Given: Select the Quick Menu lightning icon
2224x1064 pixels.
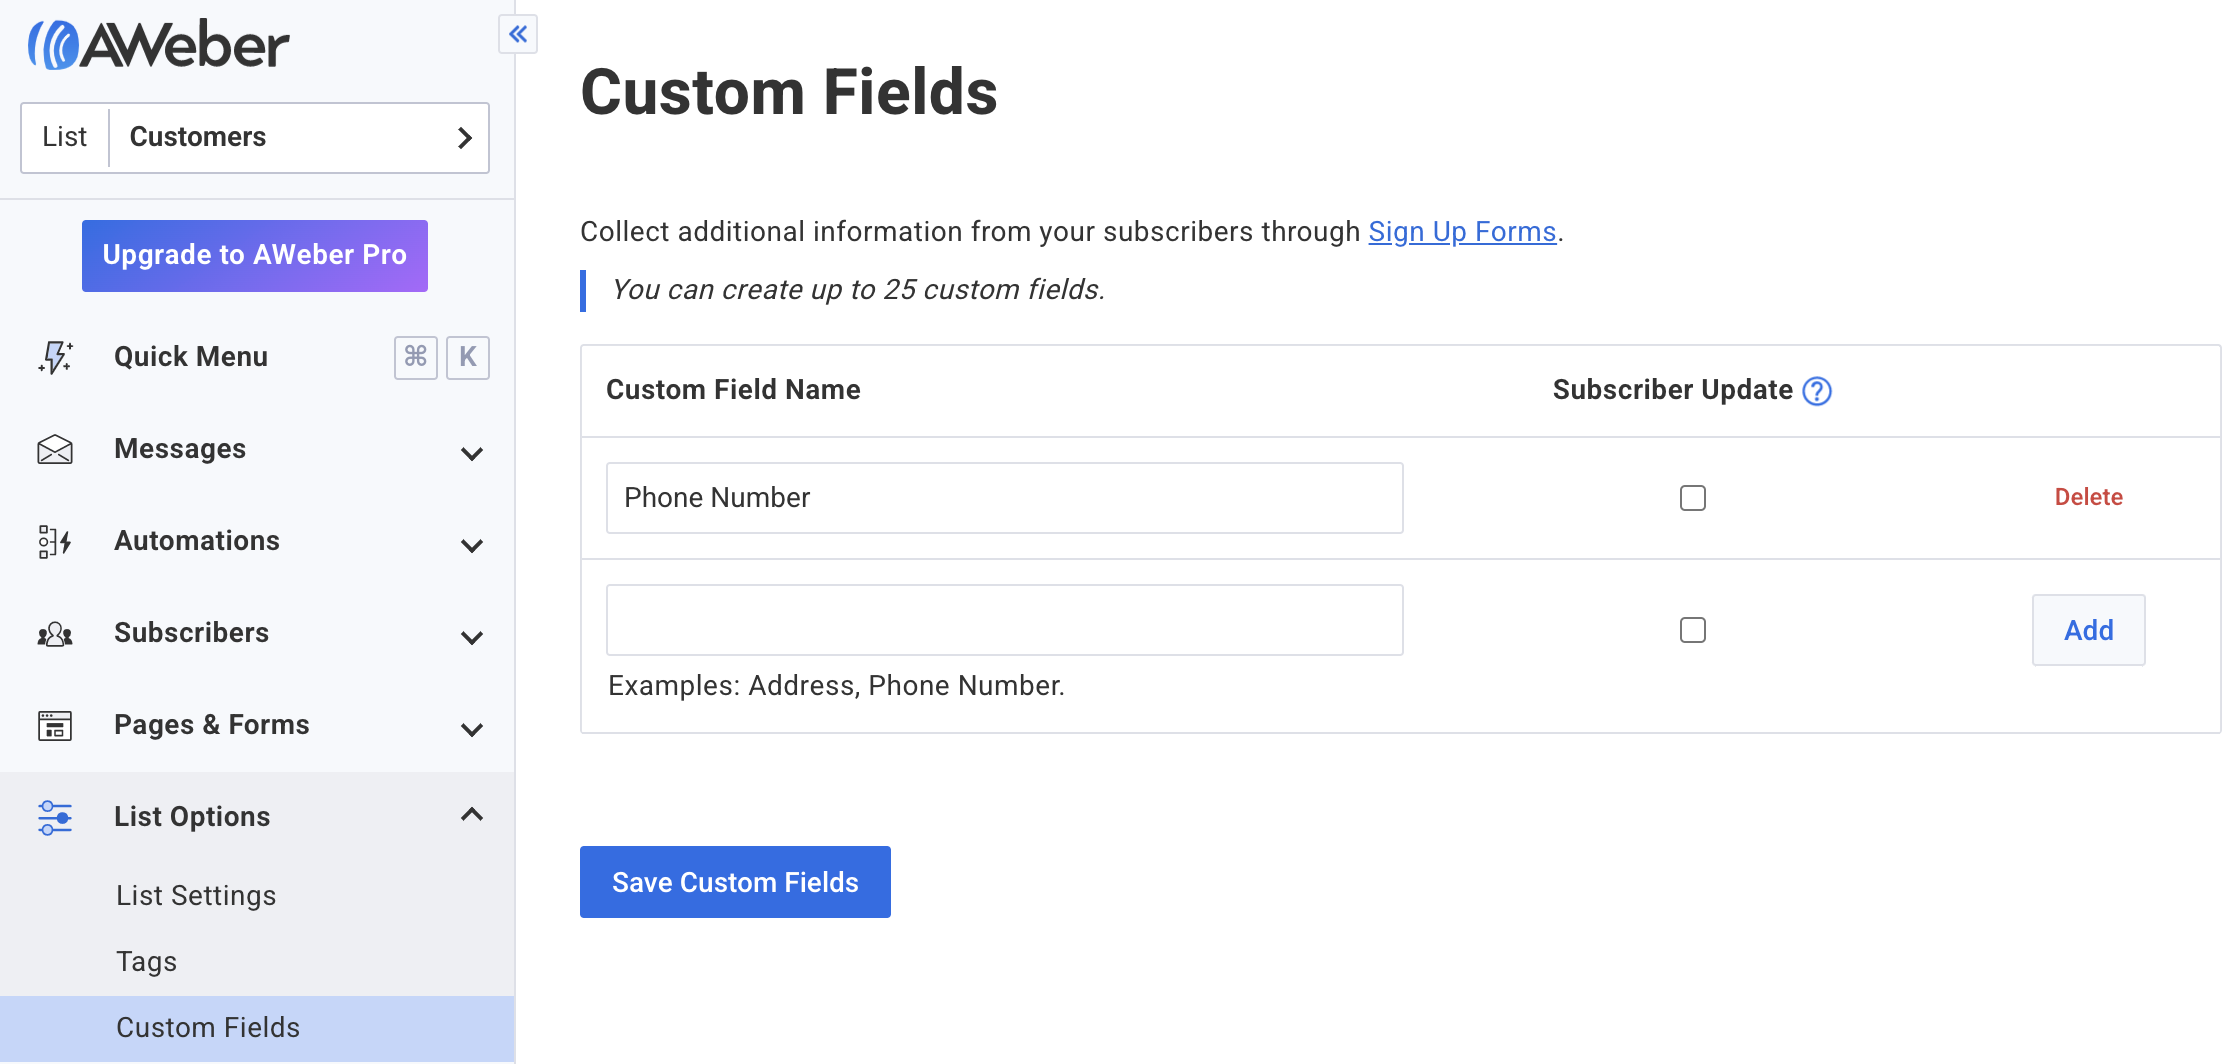Looking at the screenshot, I should click(x=54, y=357).
